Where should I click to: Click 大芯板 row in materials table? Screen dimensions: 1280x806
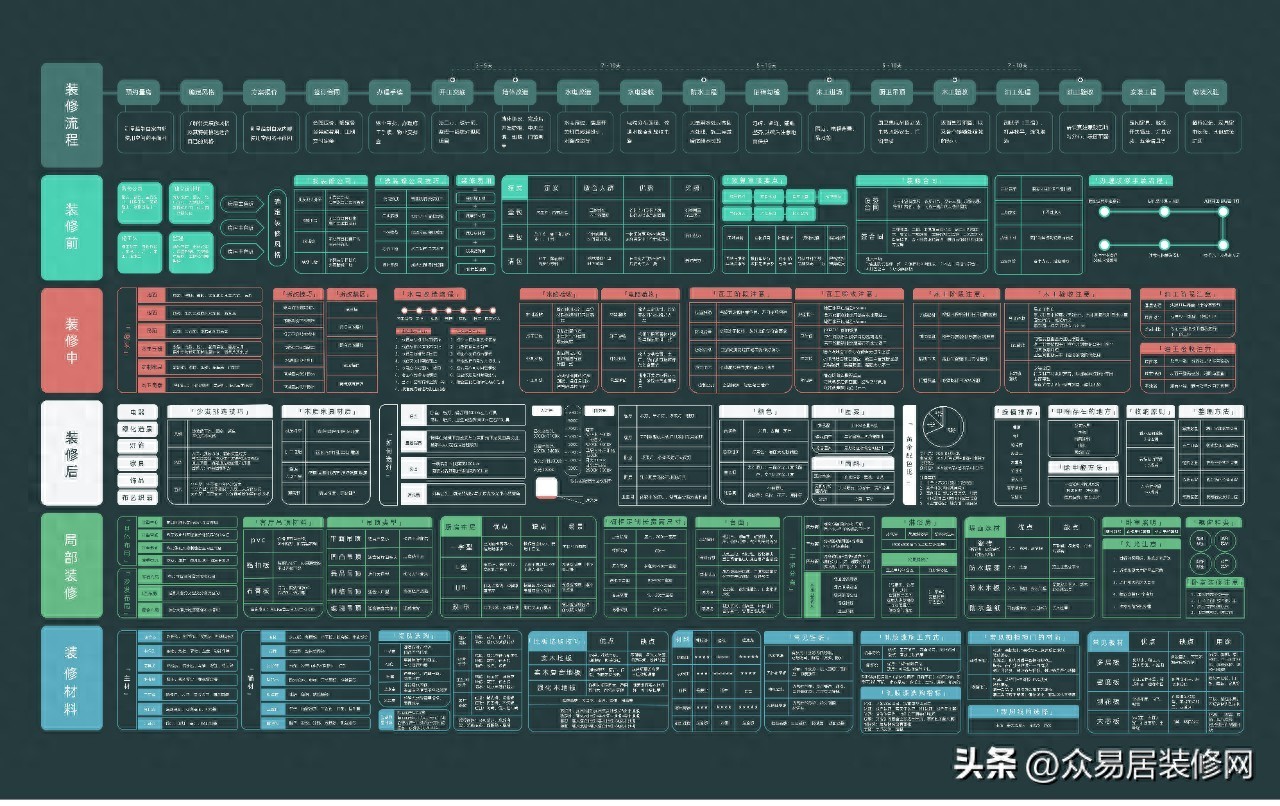1108,720
